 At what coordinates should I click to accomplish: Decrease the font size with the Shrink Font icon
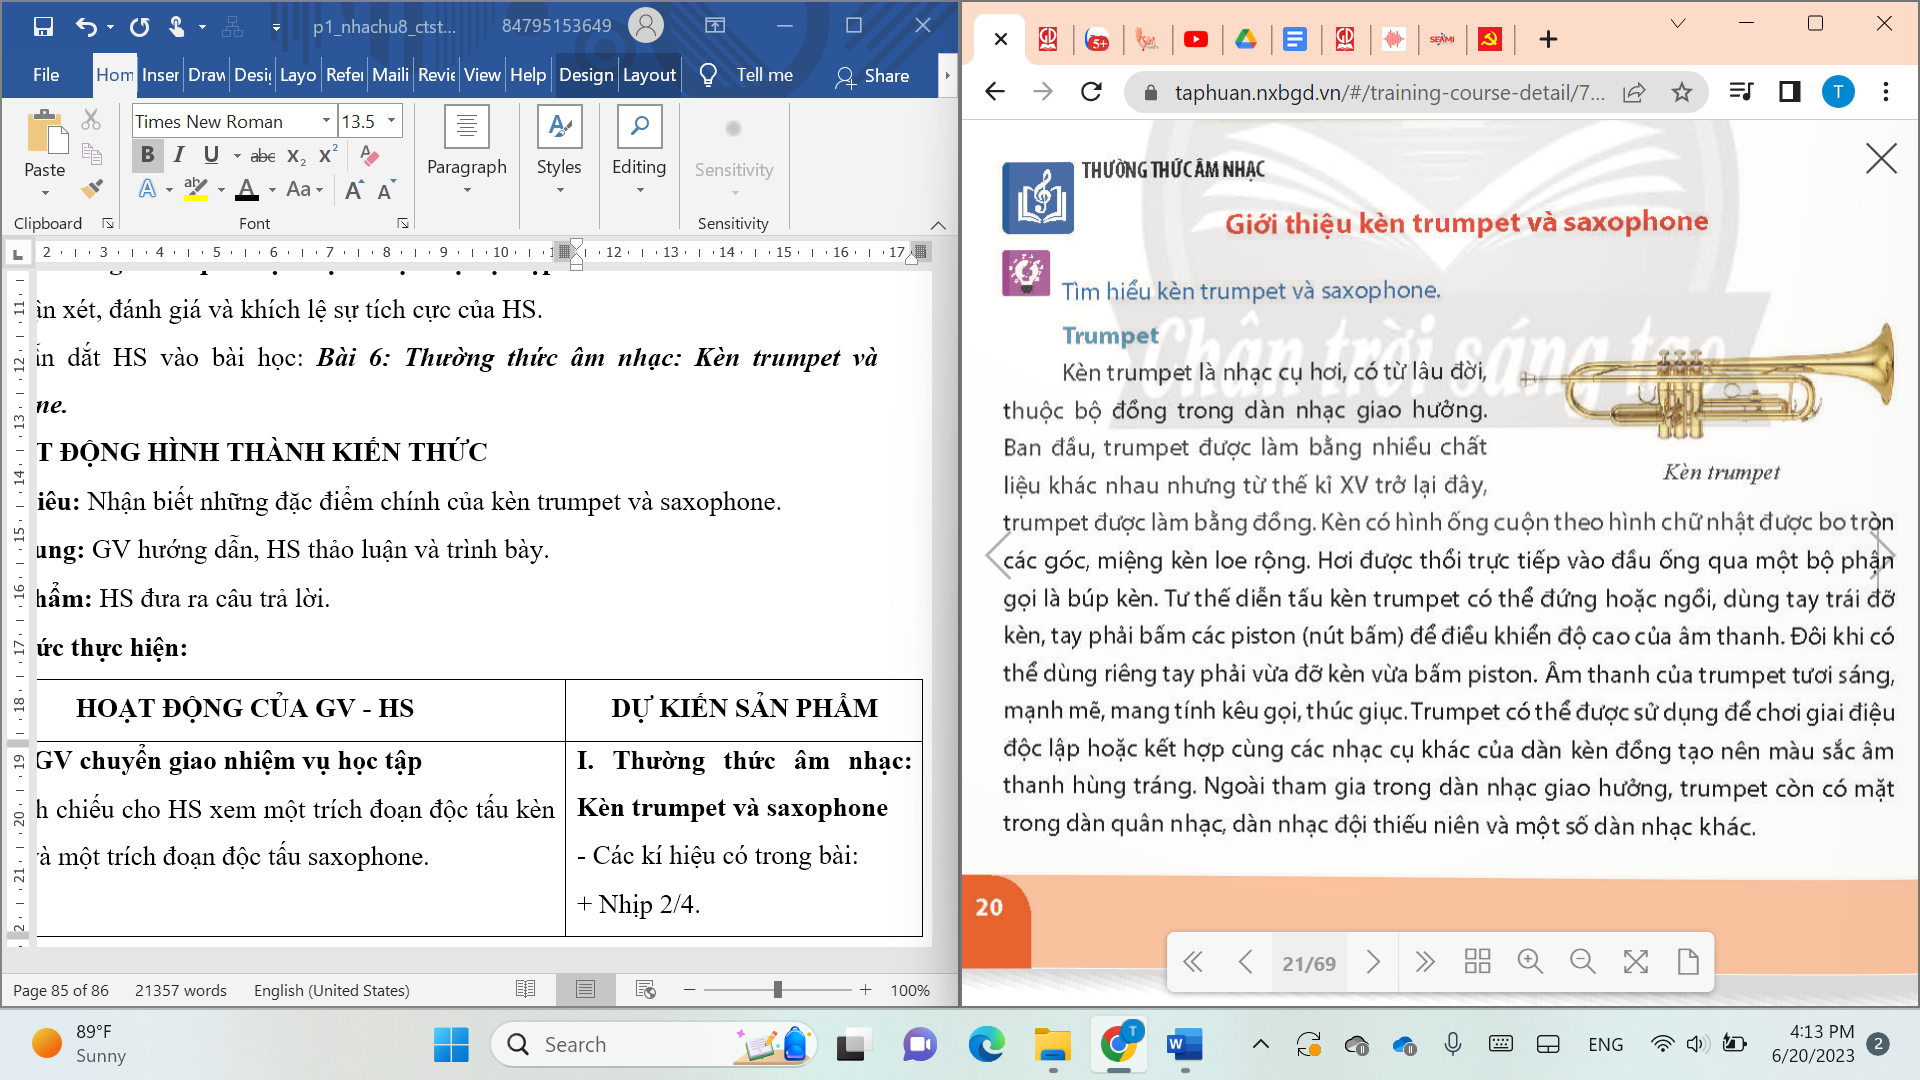pos(386,190)
